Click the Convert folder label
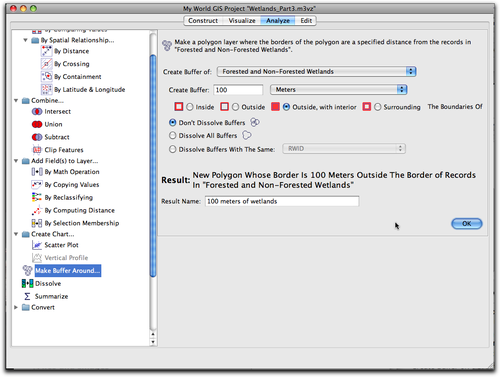Screen dimensions: 500x377 (43, 307)
